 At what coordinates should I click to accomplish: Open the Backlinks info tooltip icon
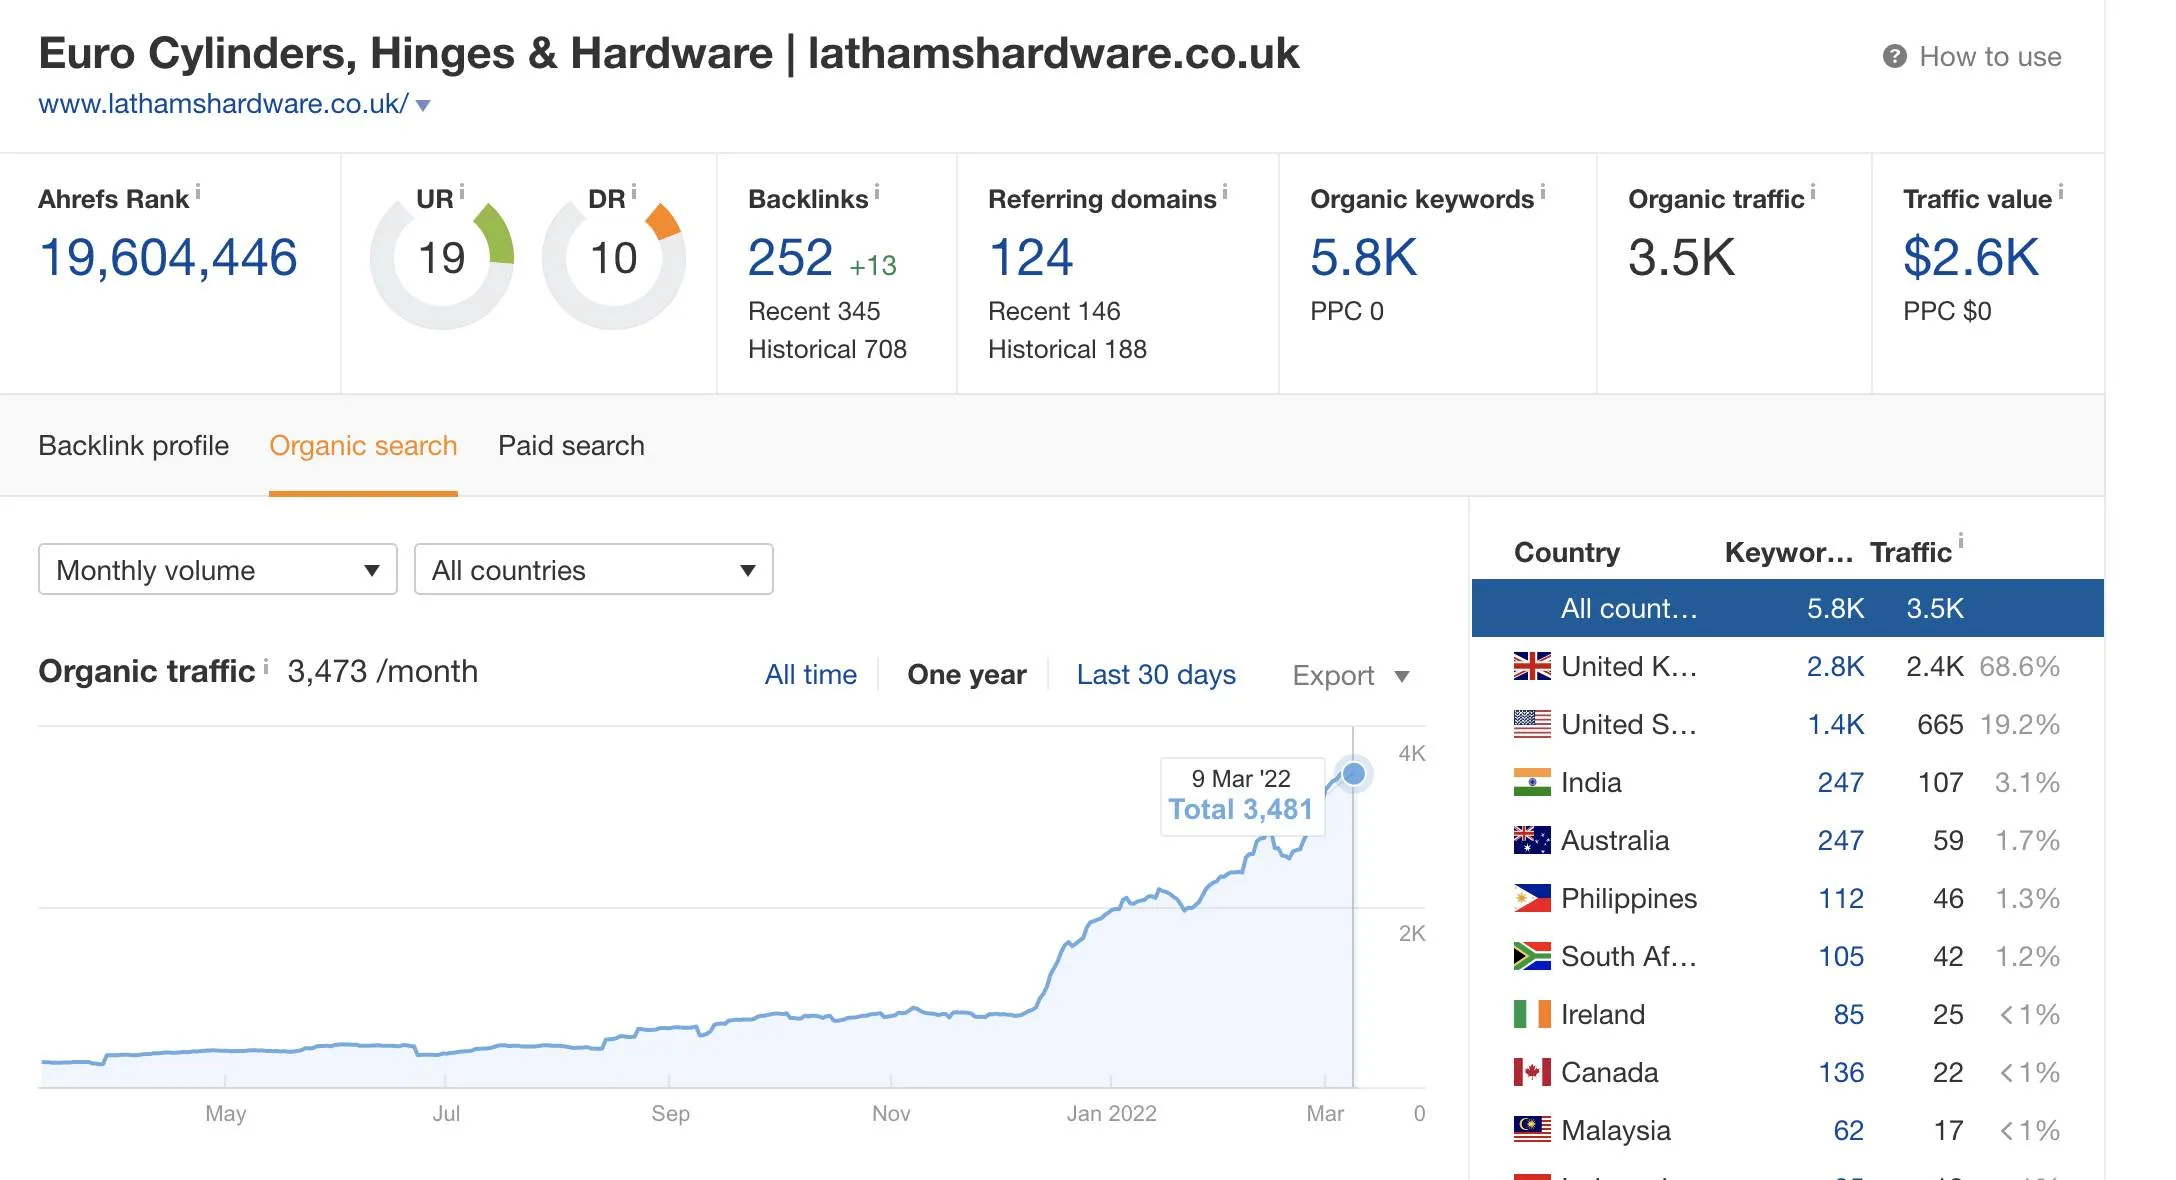(877, 190)
